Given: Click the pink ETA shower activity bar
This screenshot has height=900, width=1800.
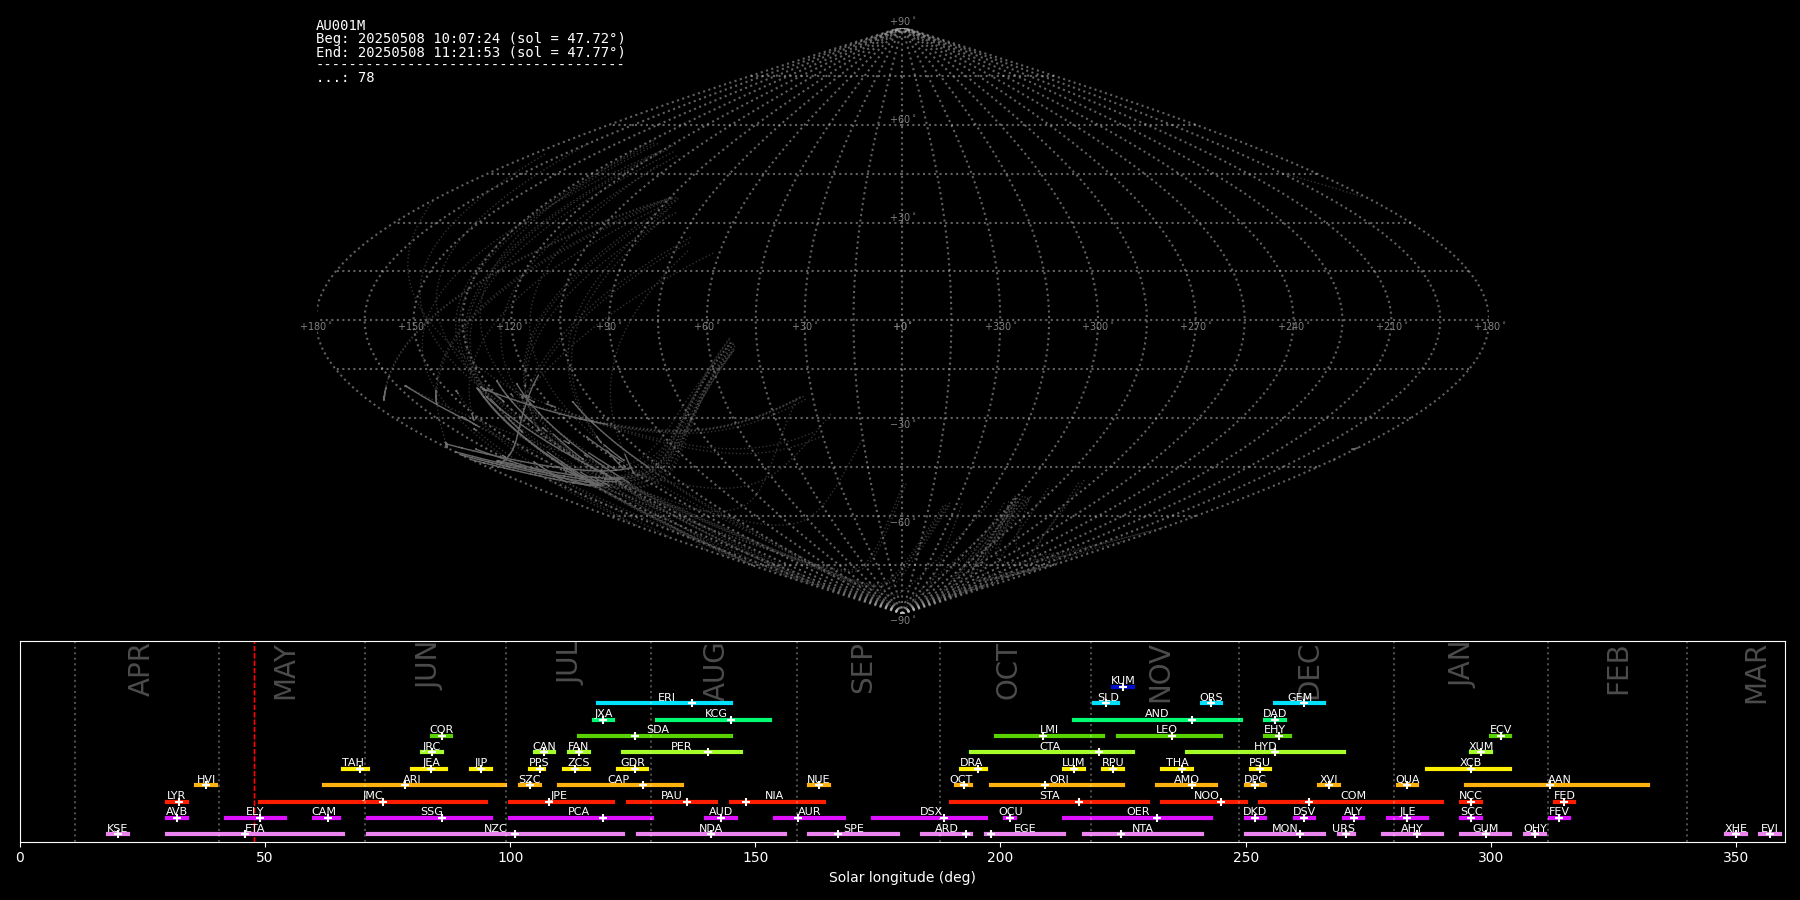Looking at the screenshot, I should click(x=255, y=834).
